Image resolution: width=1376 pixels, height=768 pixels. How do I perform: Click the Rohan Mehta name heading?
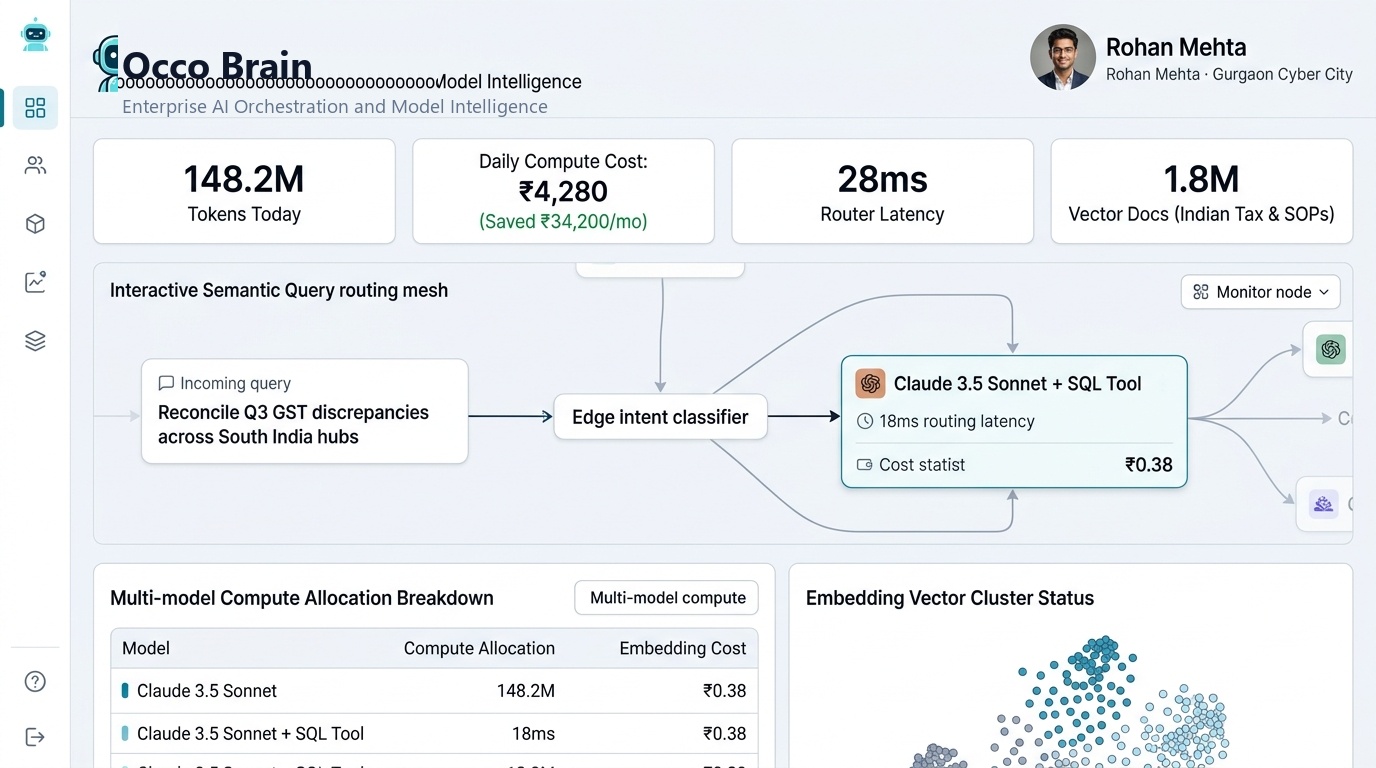click(1176, 47)
